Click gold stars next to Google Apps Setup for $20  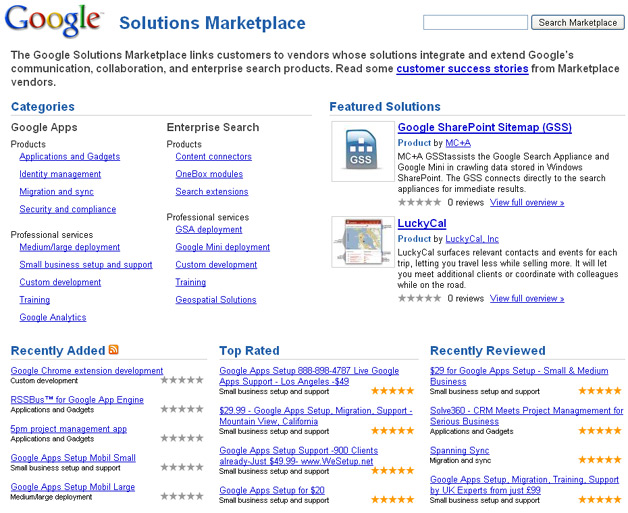[392, 499]
